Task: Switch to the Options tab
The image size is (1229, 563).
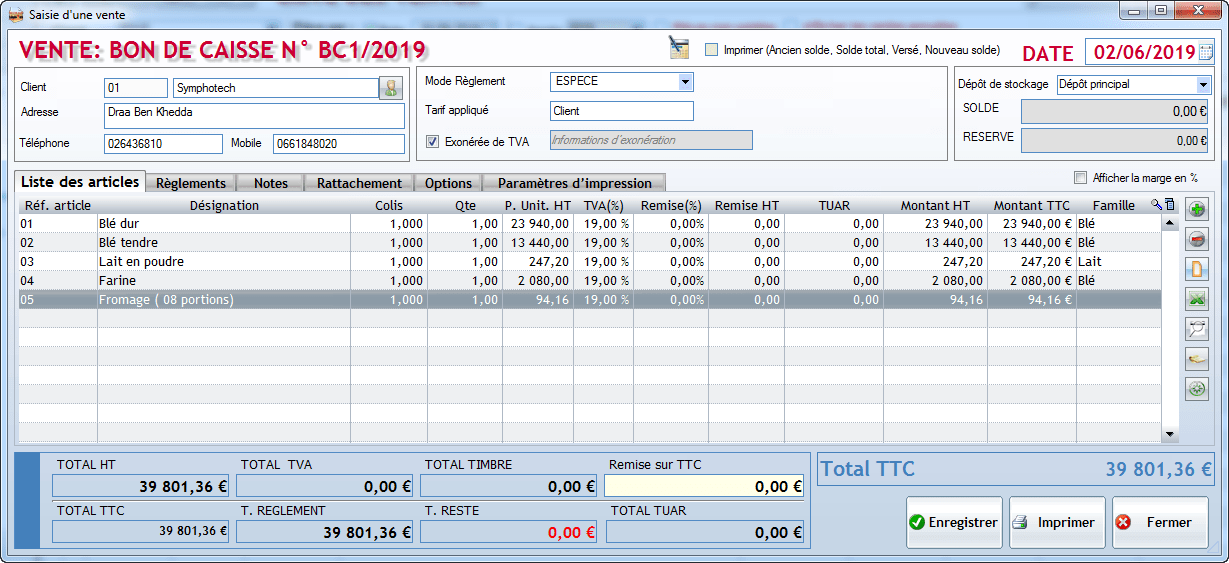Action: pos(448,183)
